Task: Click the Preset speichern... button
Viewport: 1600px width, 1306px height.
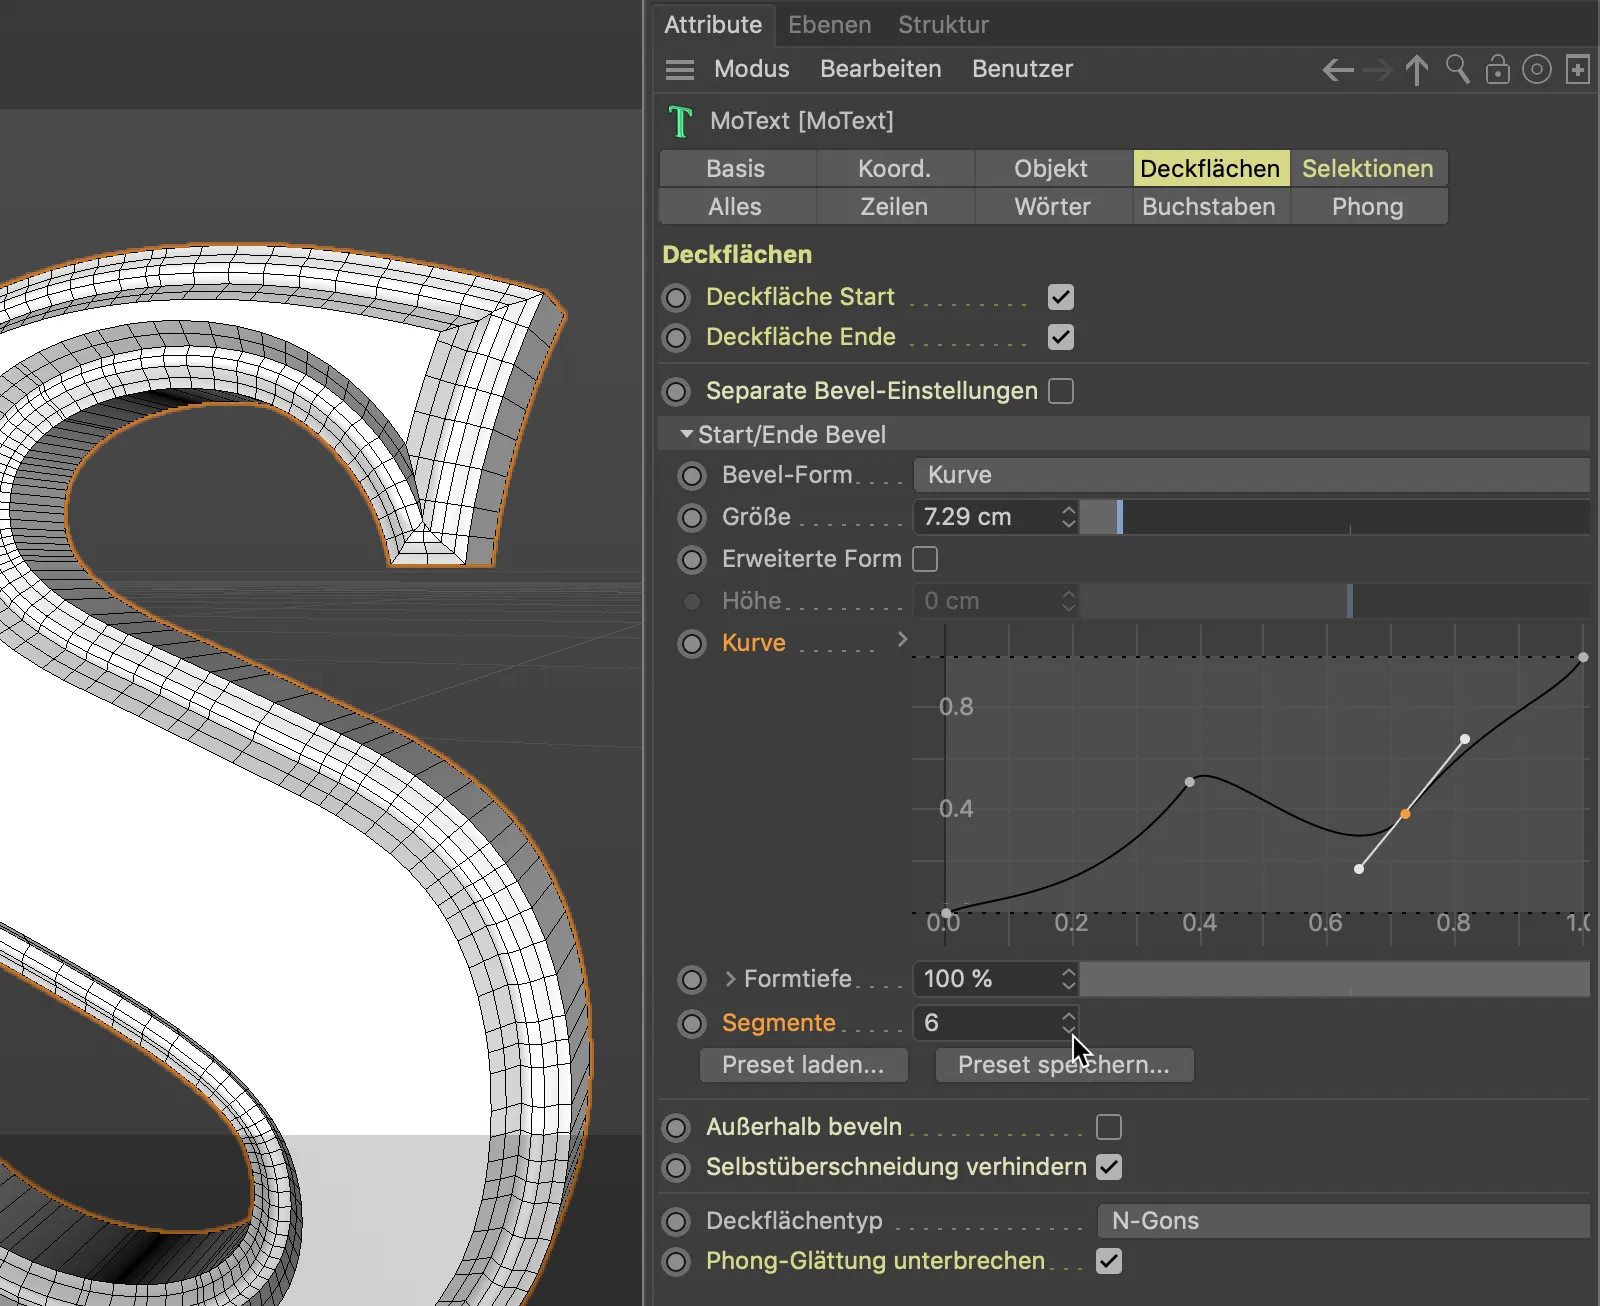Action: pyautogui.click(x=1064, y=1065)
